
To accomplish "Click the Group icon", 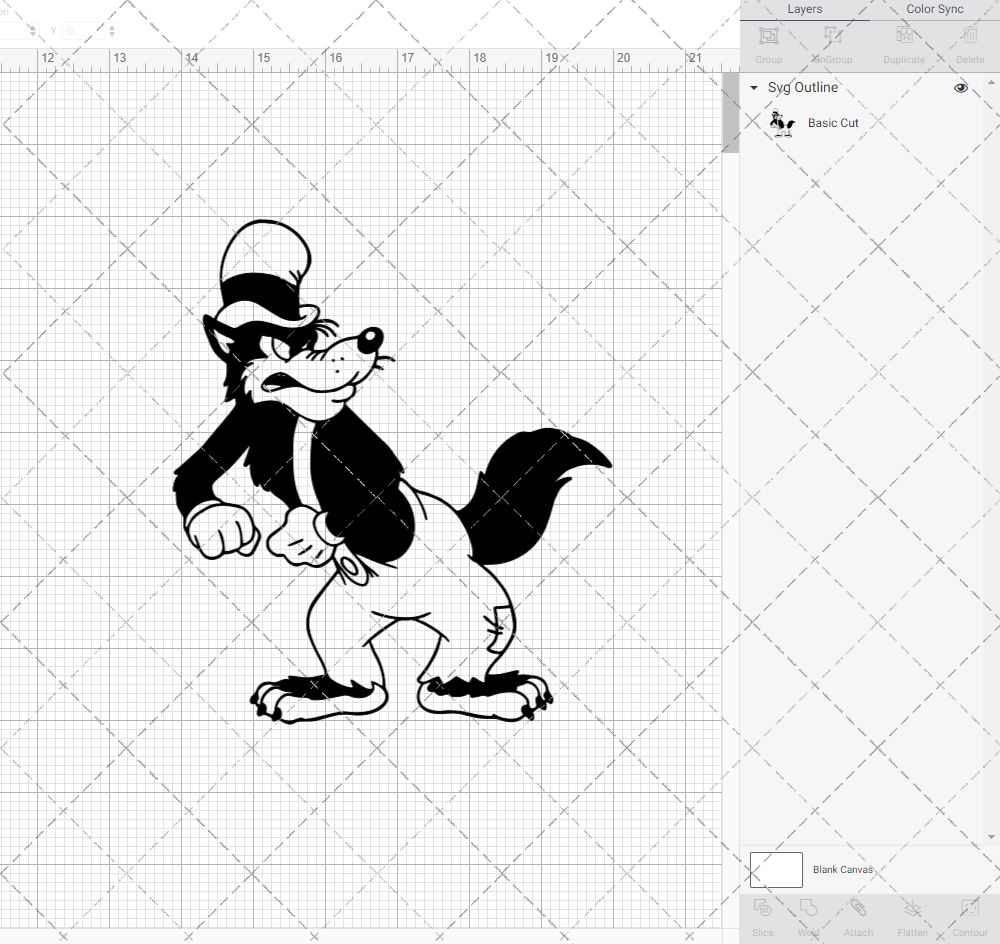I will 768,40.
